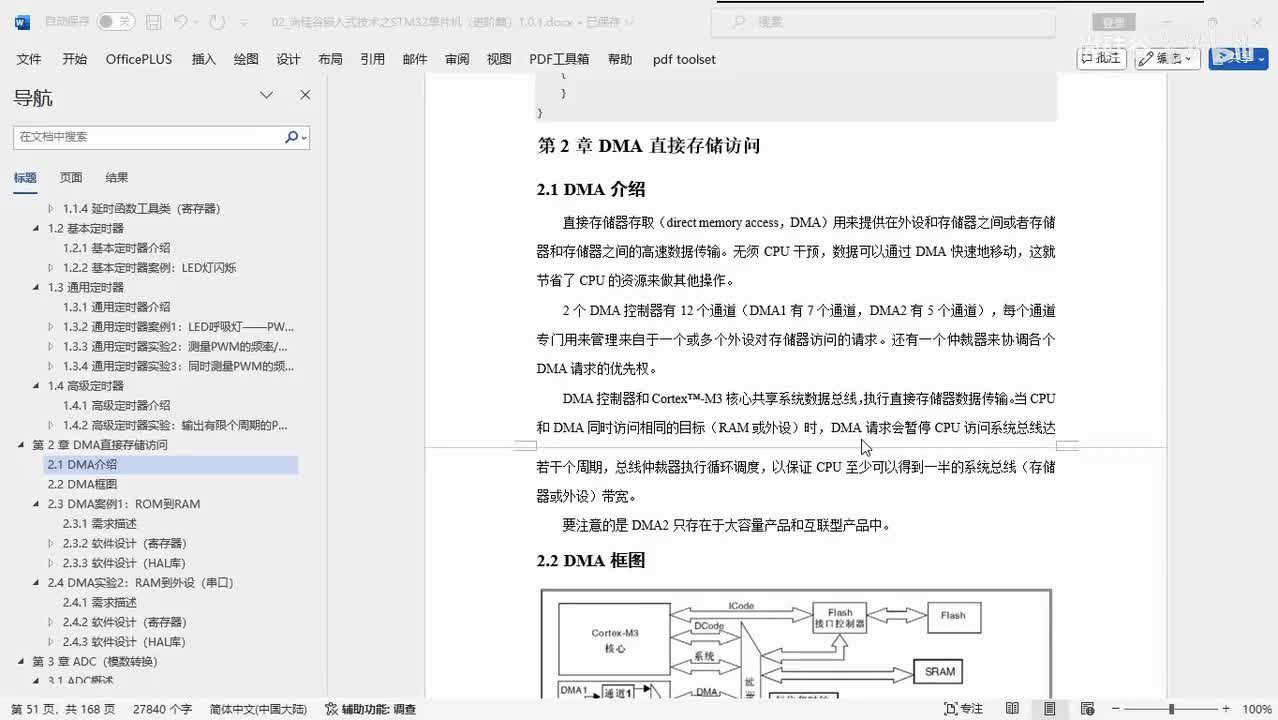Switch to Read Mode view icon

1012,709
